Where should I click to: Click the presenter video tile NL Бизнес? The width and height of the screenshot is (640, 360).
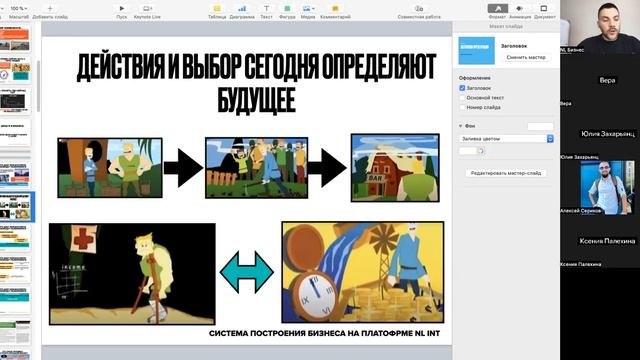click(x=600, y=27)
